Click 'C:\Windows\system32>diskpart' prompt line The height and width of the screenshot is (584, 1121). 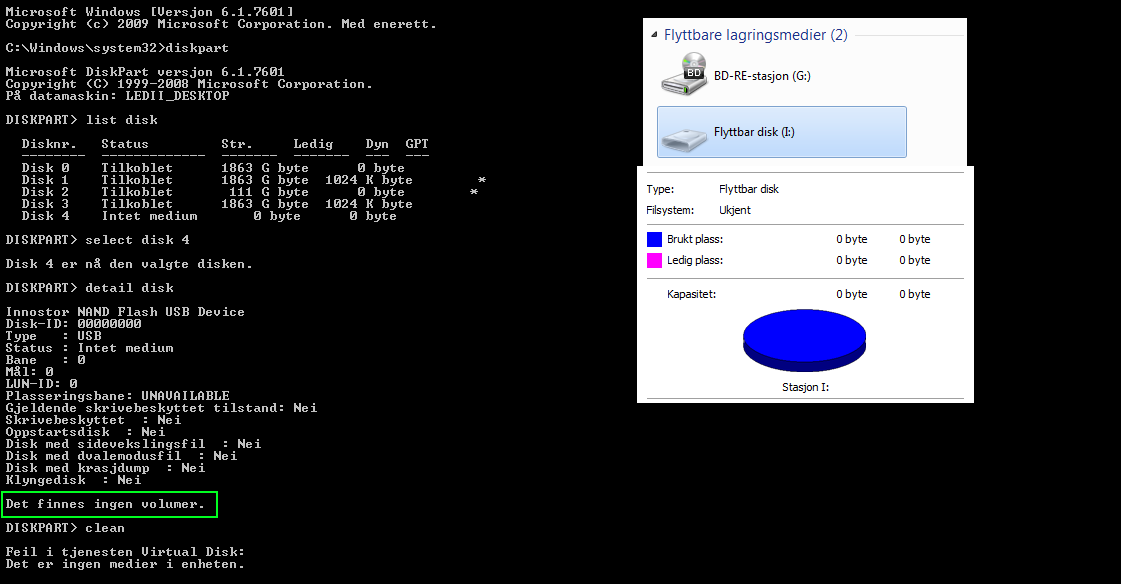coord(117,48)
